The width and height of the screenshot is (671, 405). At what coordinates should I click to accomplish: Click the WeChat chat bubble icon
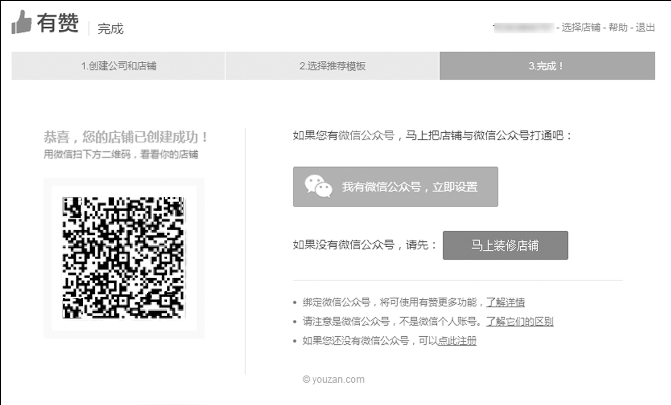tap(318, 187)
